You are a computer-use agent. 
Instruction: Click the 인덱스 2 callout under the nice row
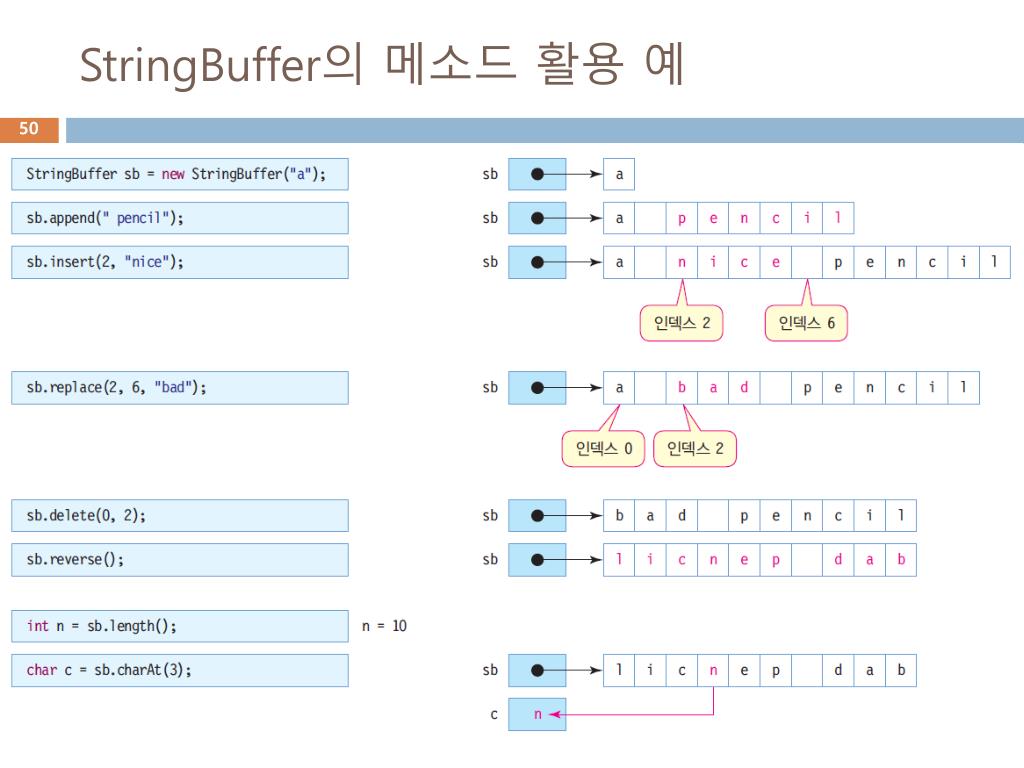pyautogui.click(x=681, y=323)
